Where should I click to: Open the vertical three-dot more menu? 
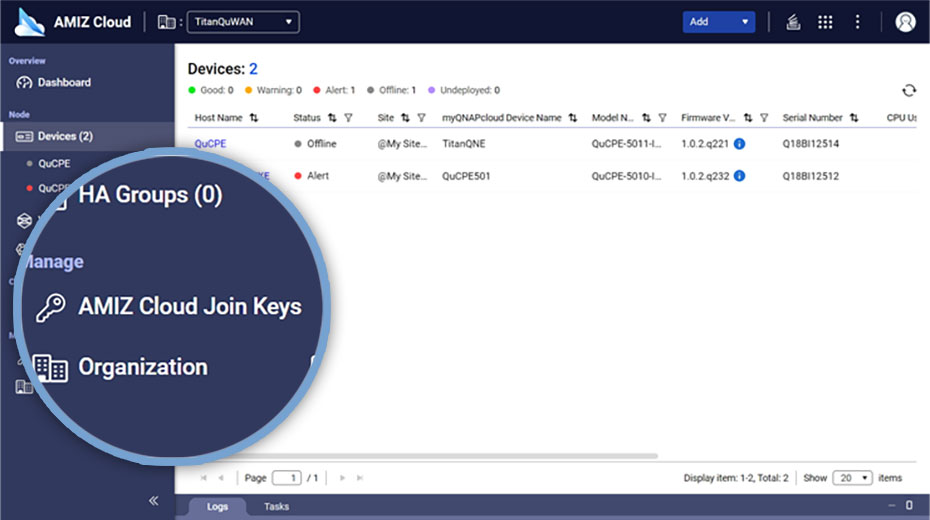click(x=857, y=22)
